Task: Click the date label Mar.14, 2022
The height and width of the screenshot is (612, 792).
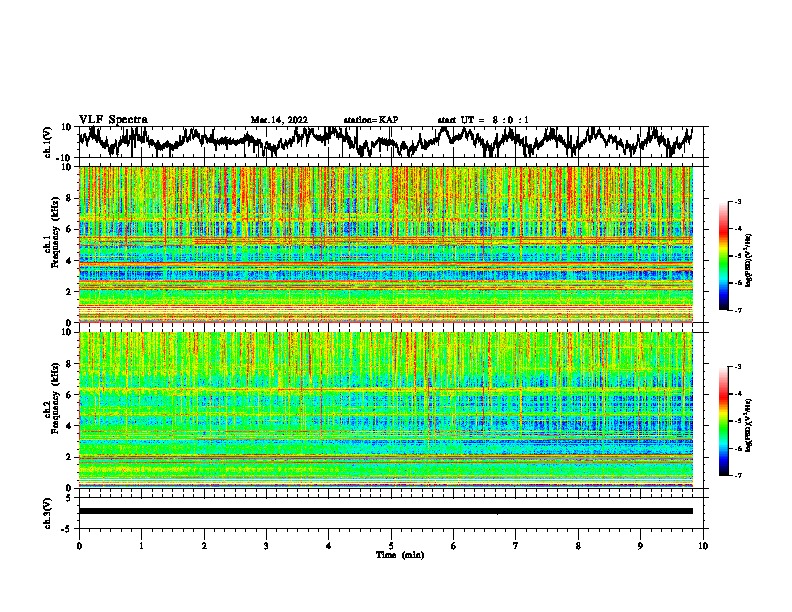Action: [x=279, y=120]
